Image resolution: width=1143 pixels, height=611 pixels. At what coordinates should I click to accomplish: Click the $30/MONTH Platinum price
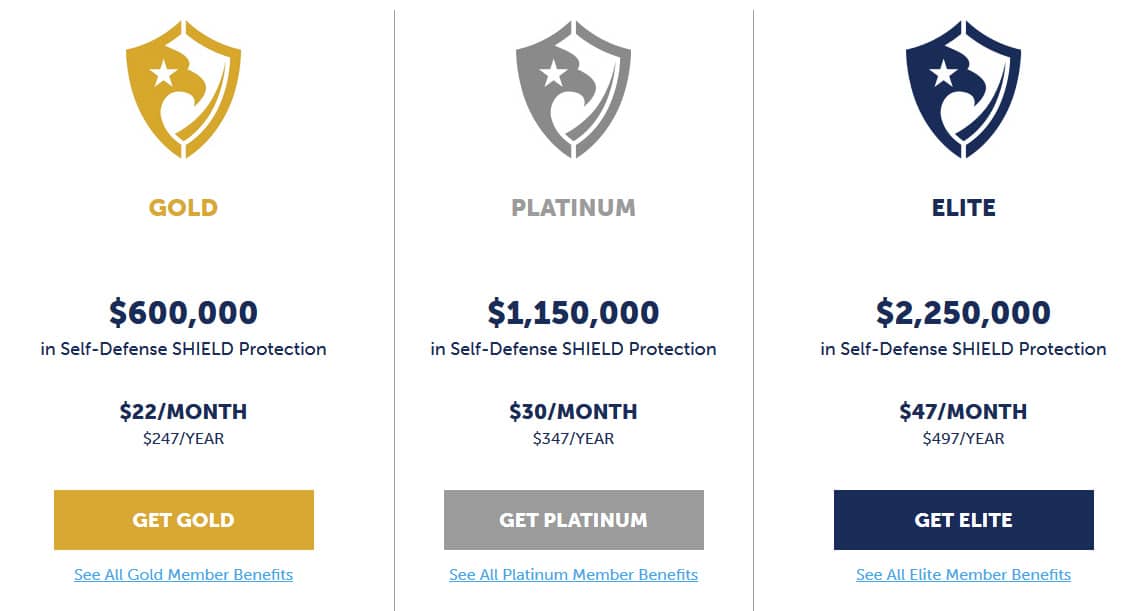[573, 411]
